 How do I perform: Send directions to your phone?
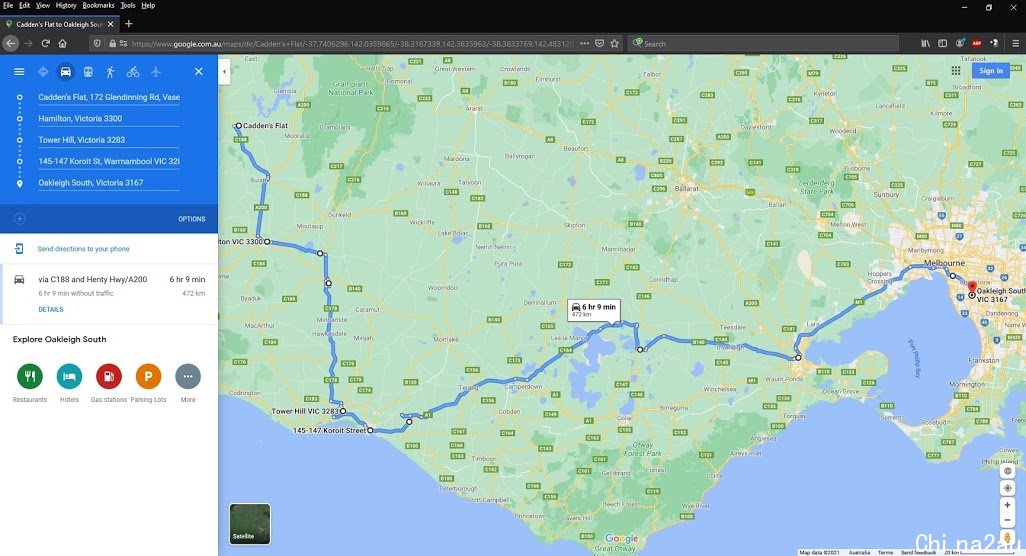click(83, 249)
